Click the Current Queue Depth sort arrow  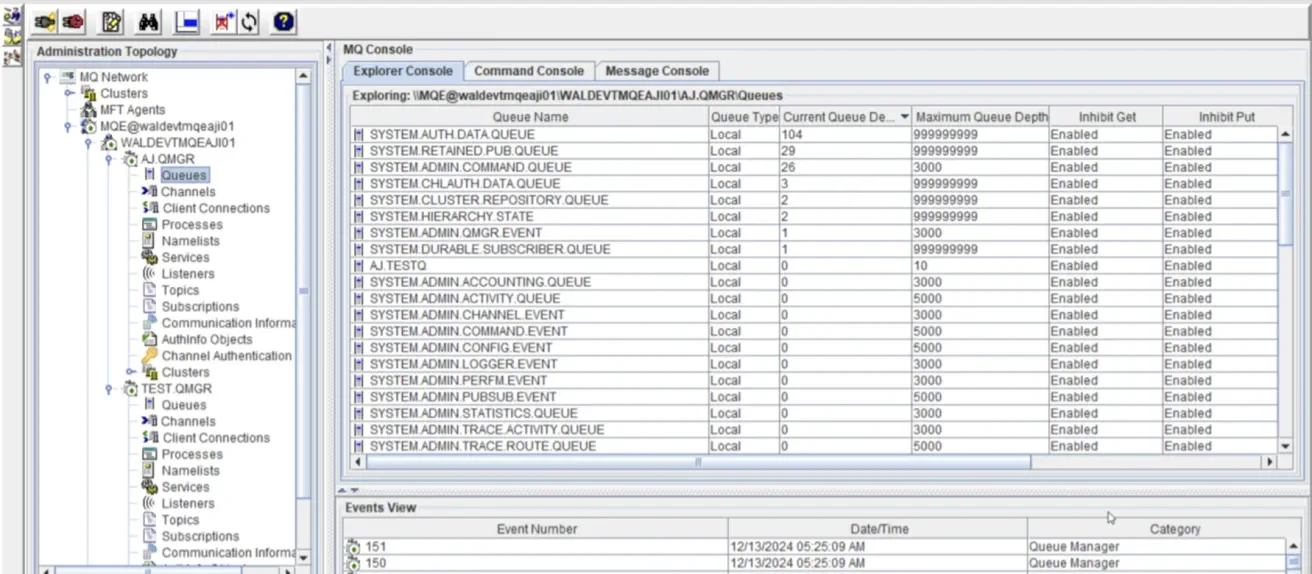click(x=905, y=117)
